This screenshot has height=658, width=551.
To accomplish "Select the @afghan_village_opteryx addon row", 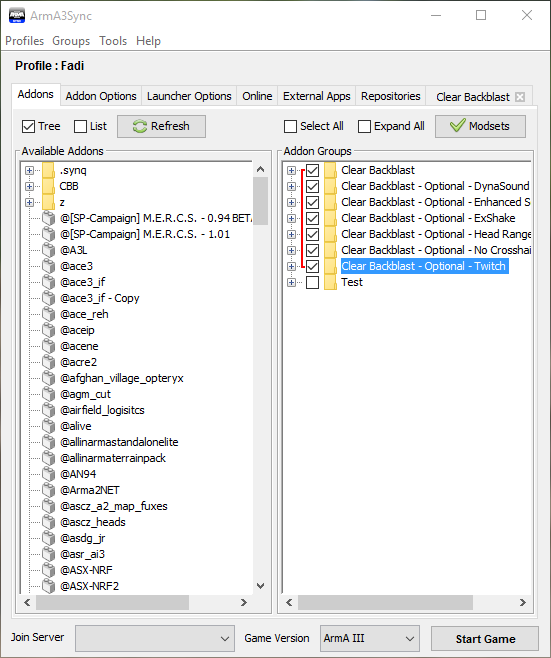I will (122, 379).
